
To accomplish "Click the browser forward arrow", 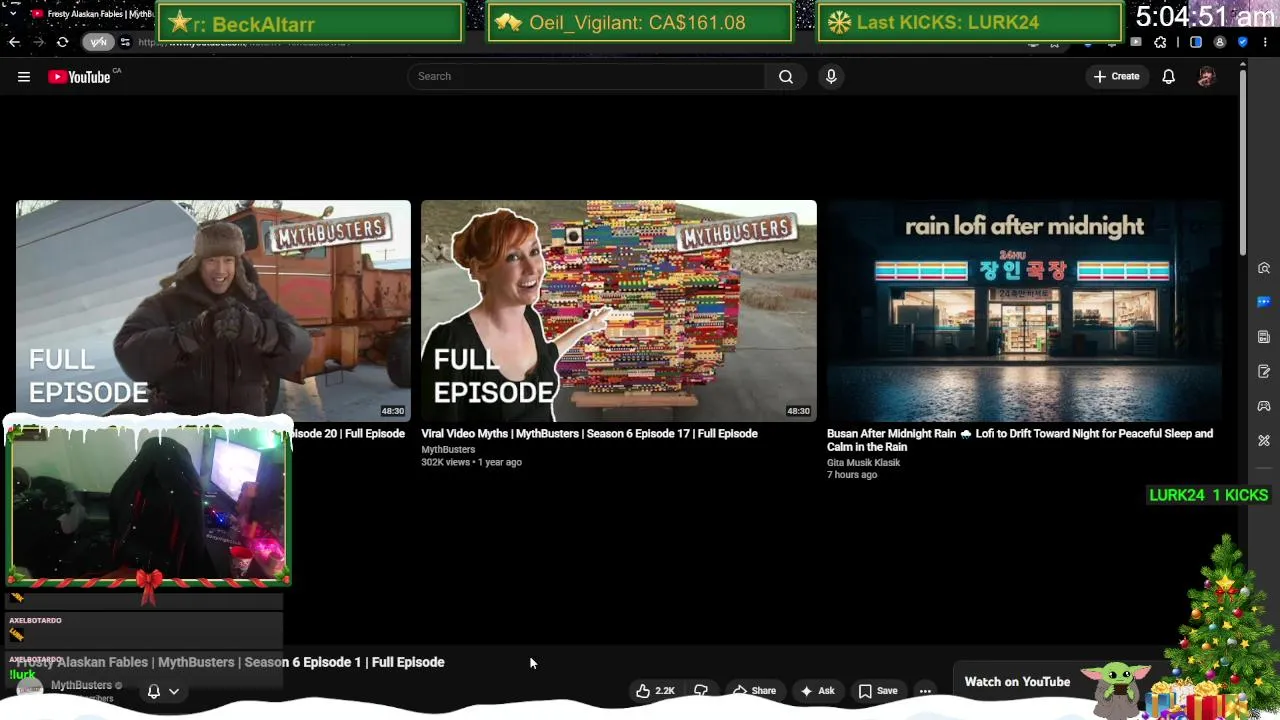I will pyautogui.click(x=38, y=42).
